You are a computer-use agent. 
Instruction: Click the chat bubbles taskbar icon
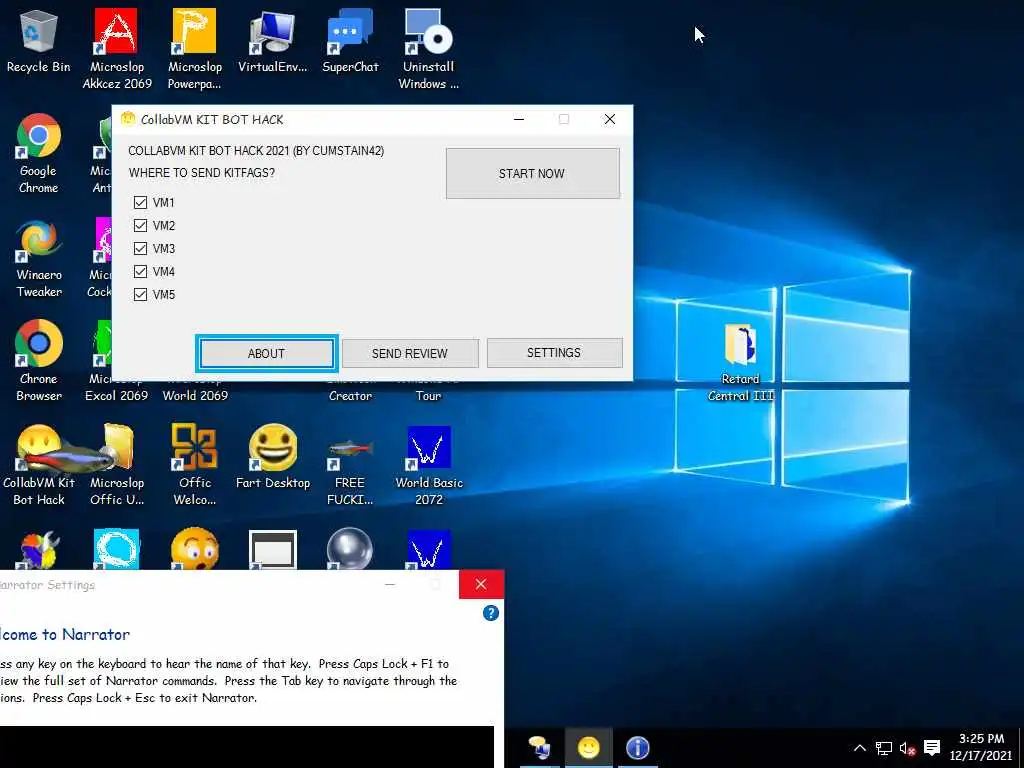[x=539, y=748]
